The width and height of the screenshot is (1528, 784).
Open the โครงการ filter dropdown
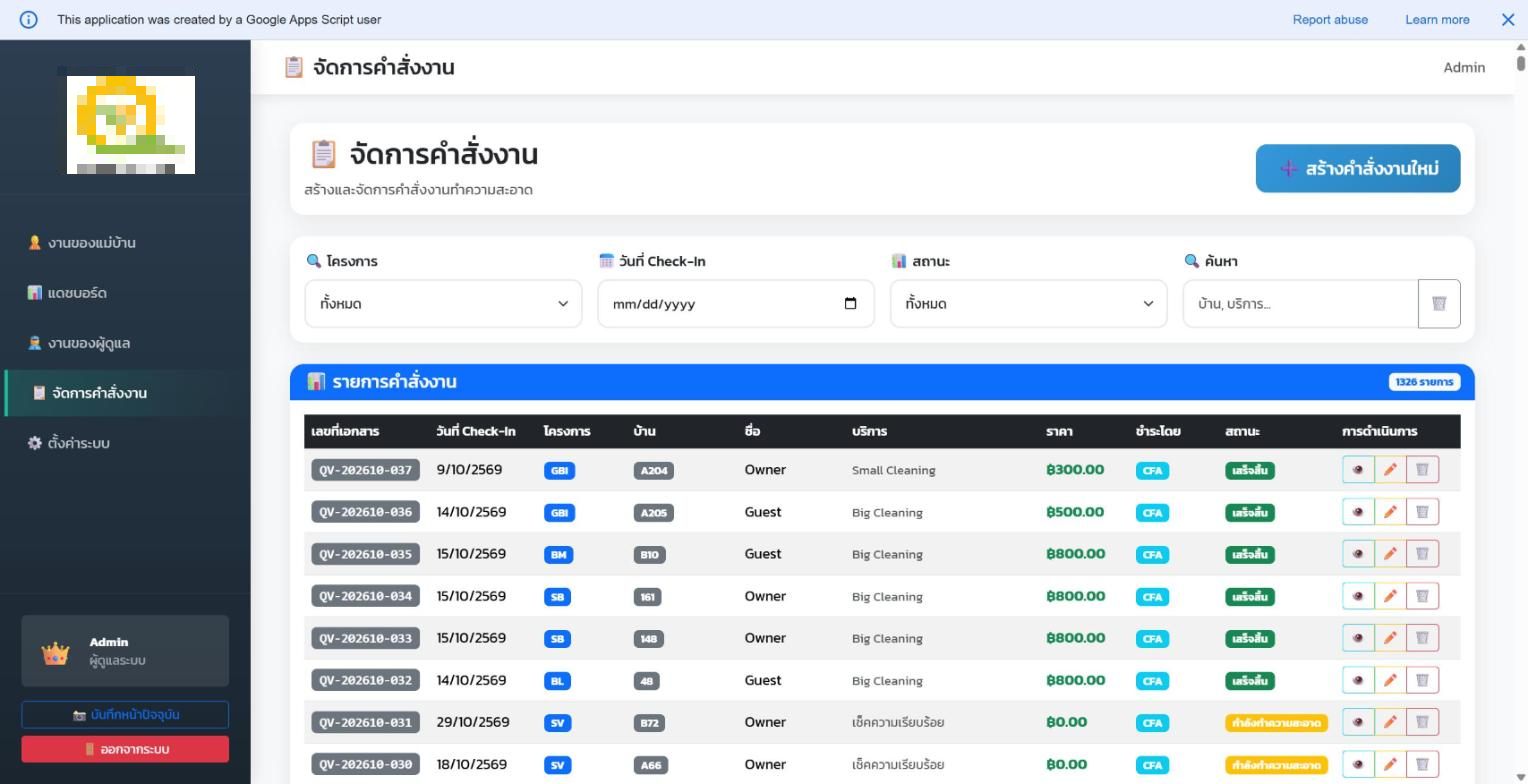point(443,304)
